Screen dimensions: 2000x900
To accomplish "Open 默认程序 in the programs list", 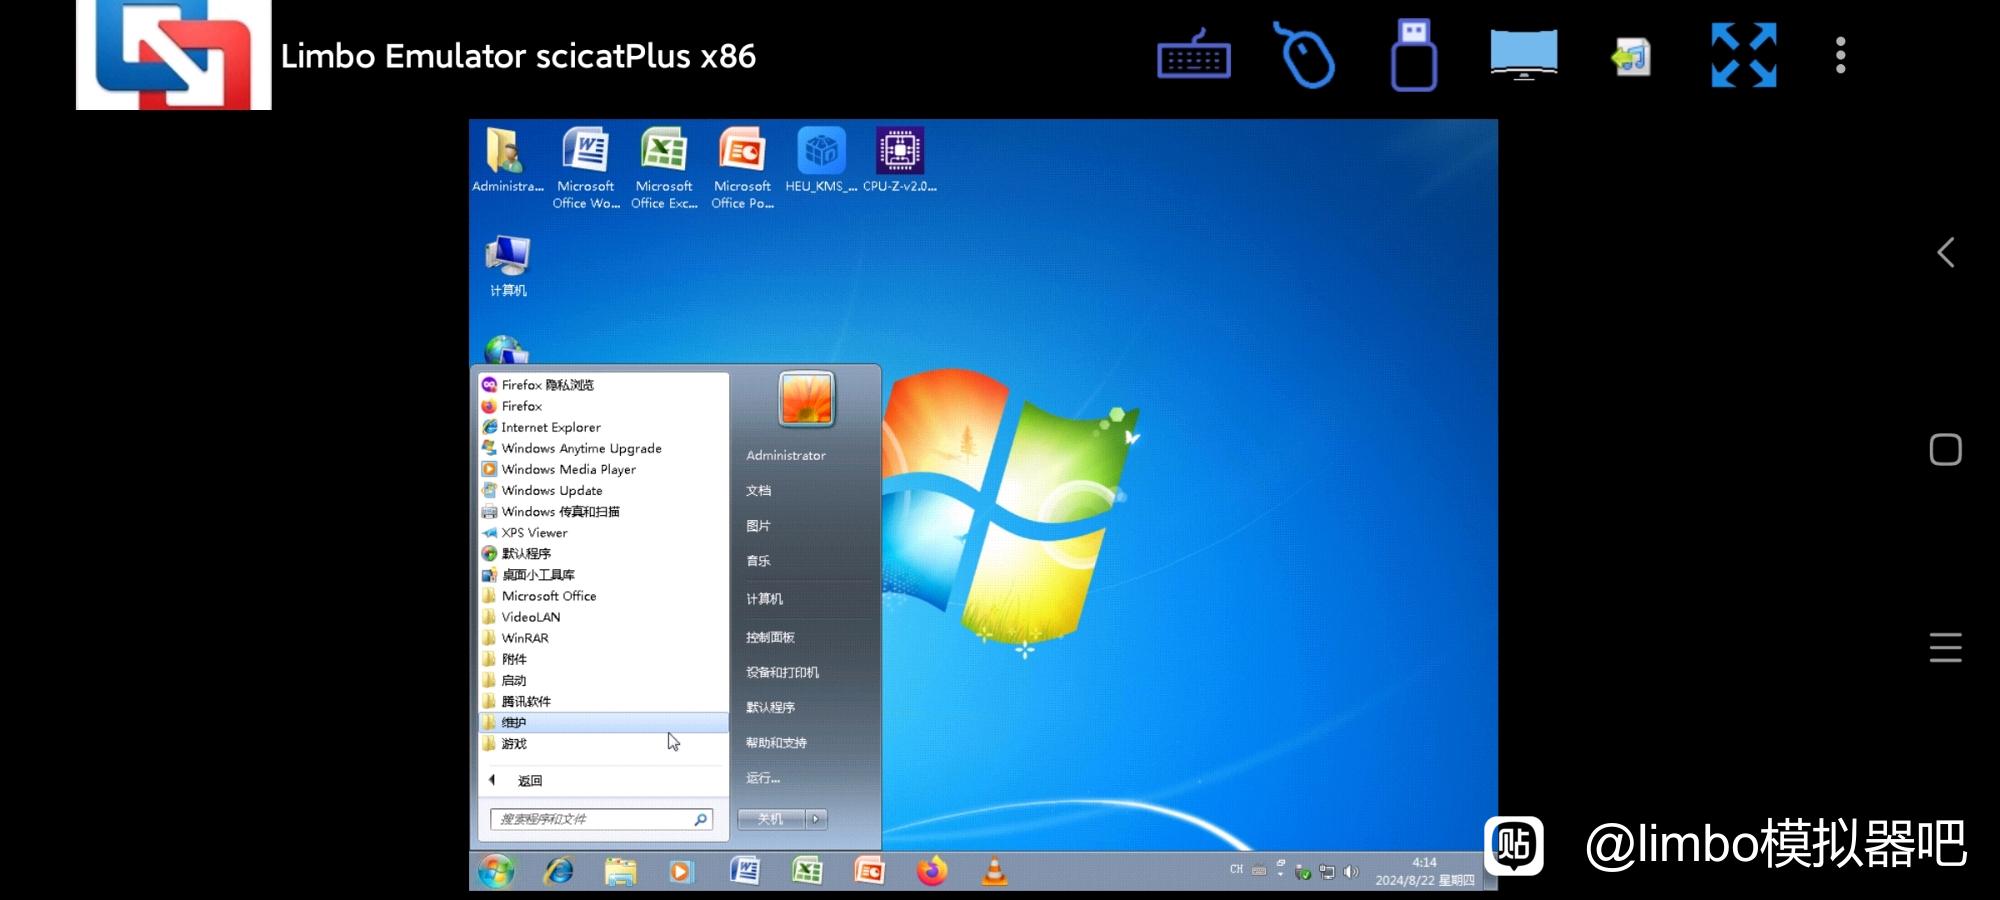I will click(603, 553).
